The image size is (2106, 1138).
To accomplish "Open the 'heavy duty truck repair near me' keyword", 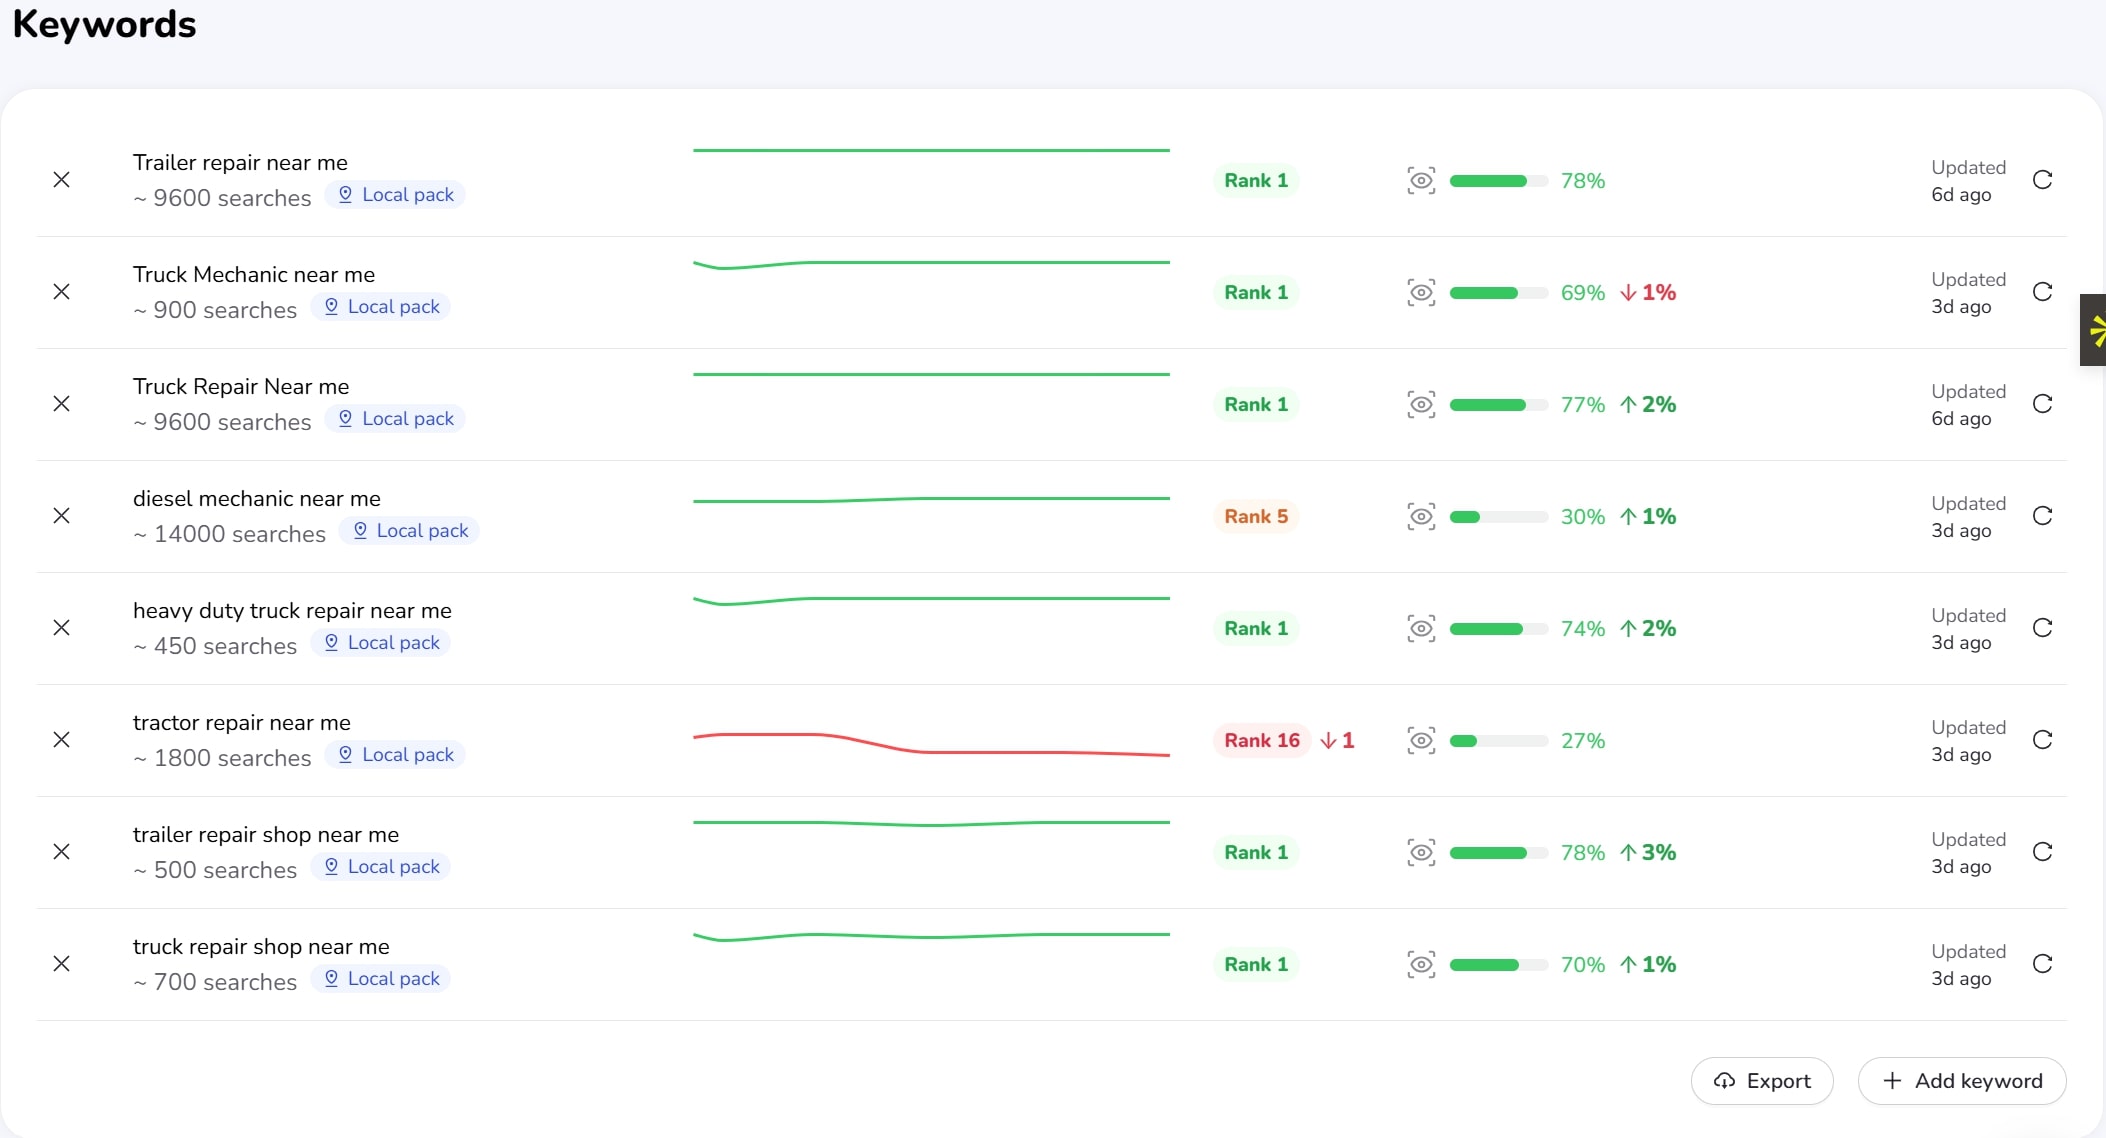I will coord(292,611).
